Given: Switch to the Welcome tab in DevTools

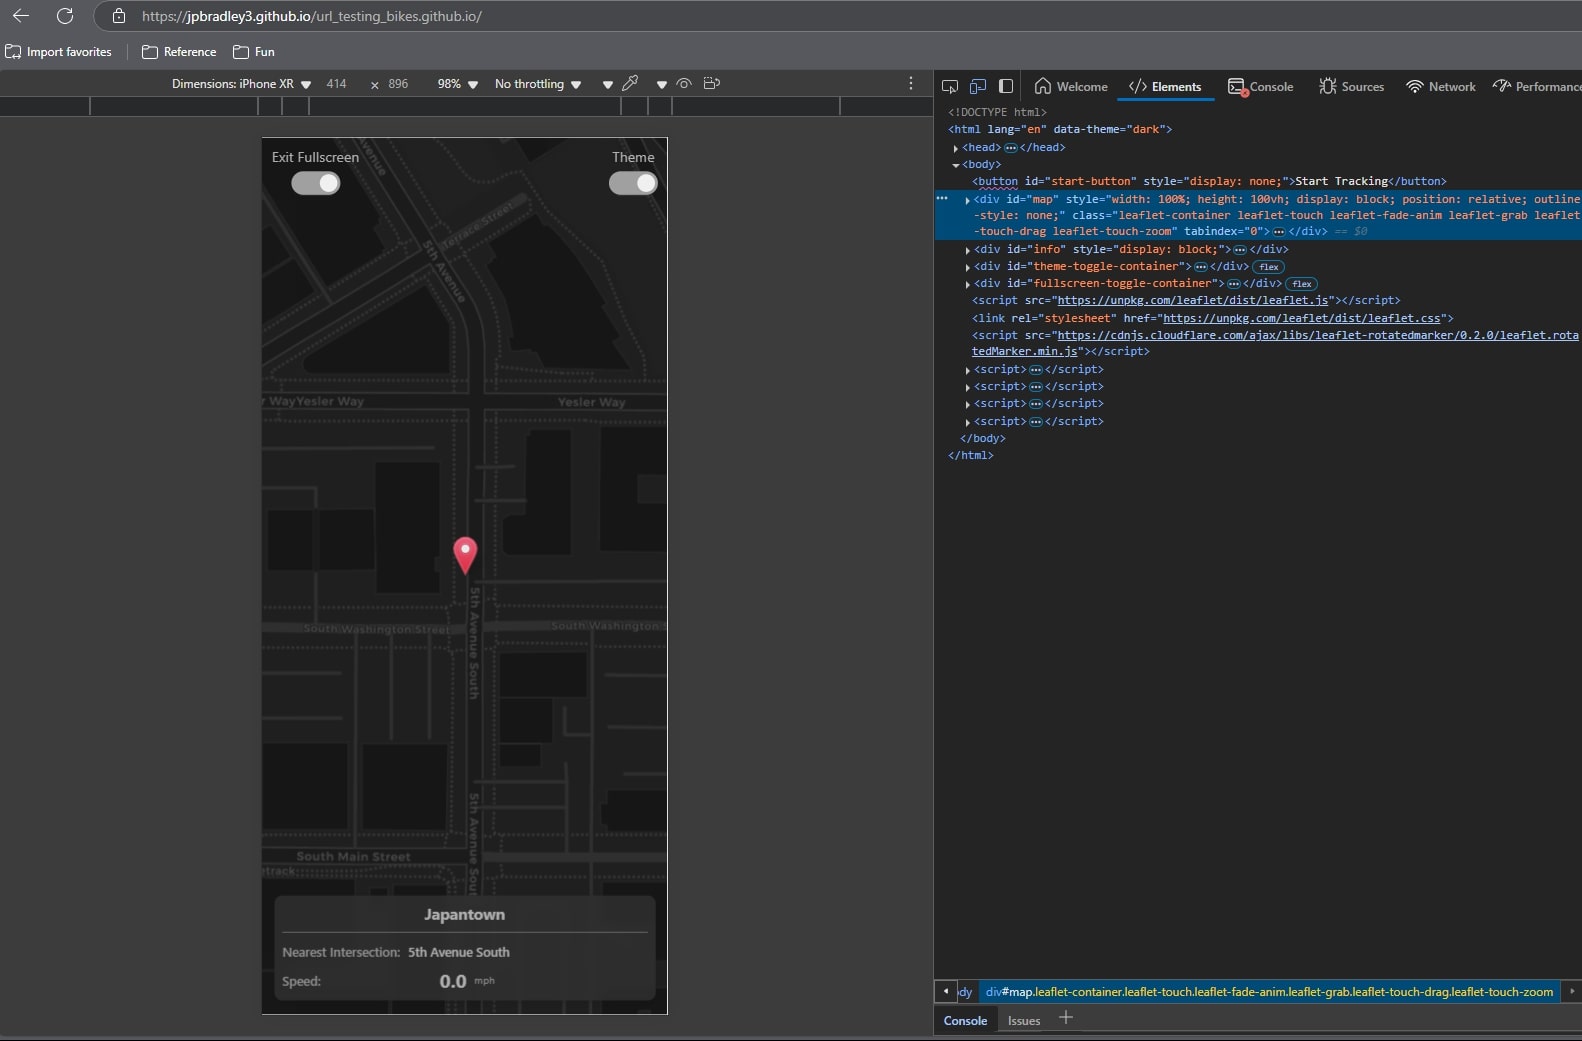Looking at the screenshot, I should (x=1071, y=86).
